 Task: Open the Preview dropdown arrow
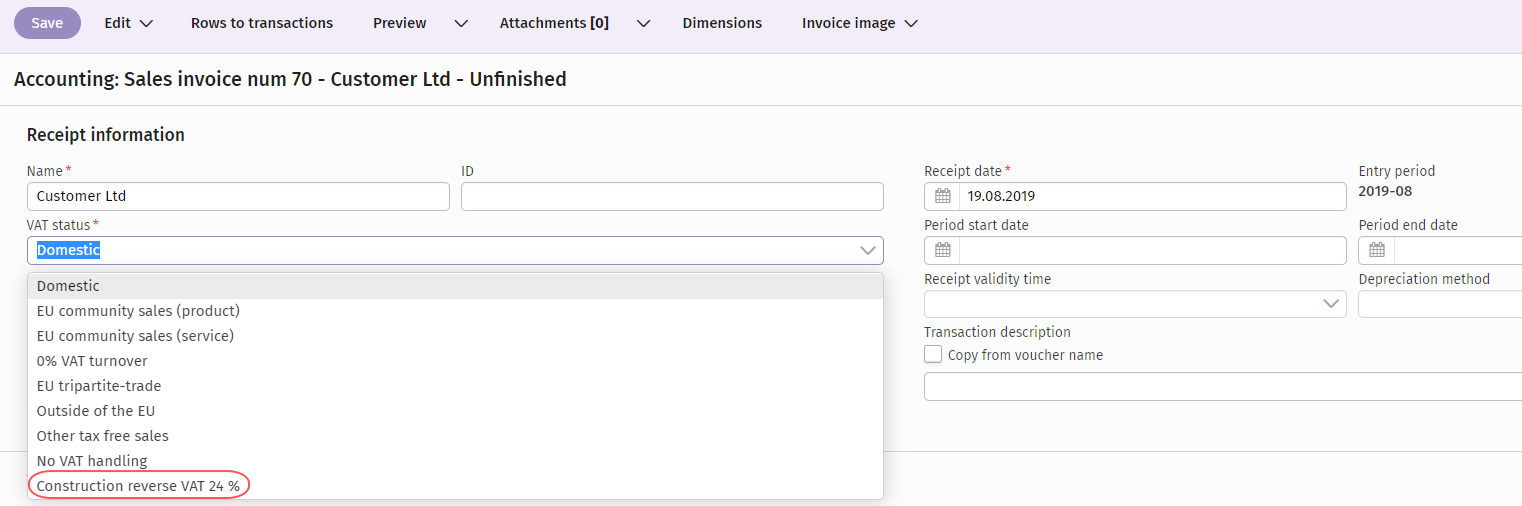coord(460,23)
